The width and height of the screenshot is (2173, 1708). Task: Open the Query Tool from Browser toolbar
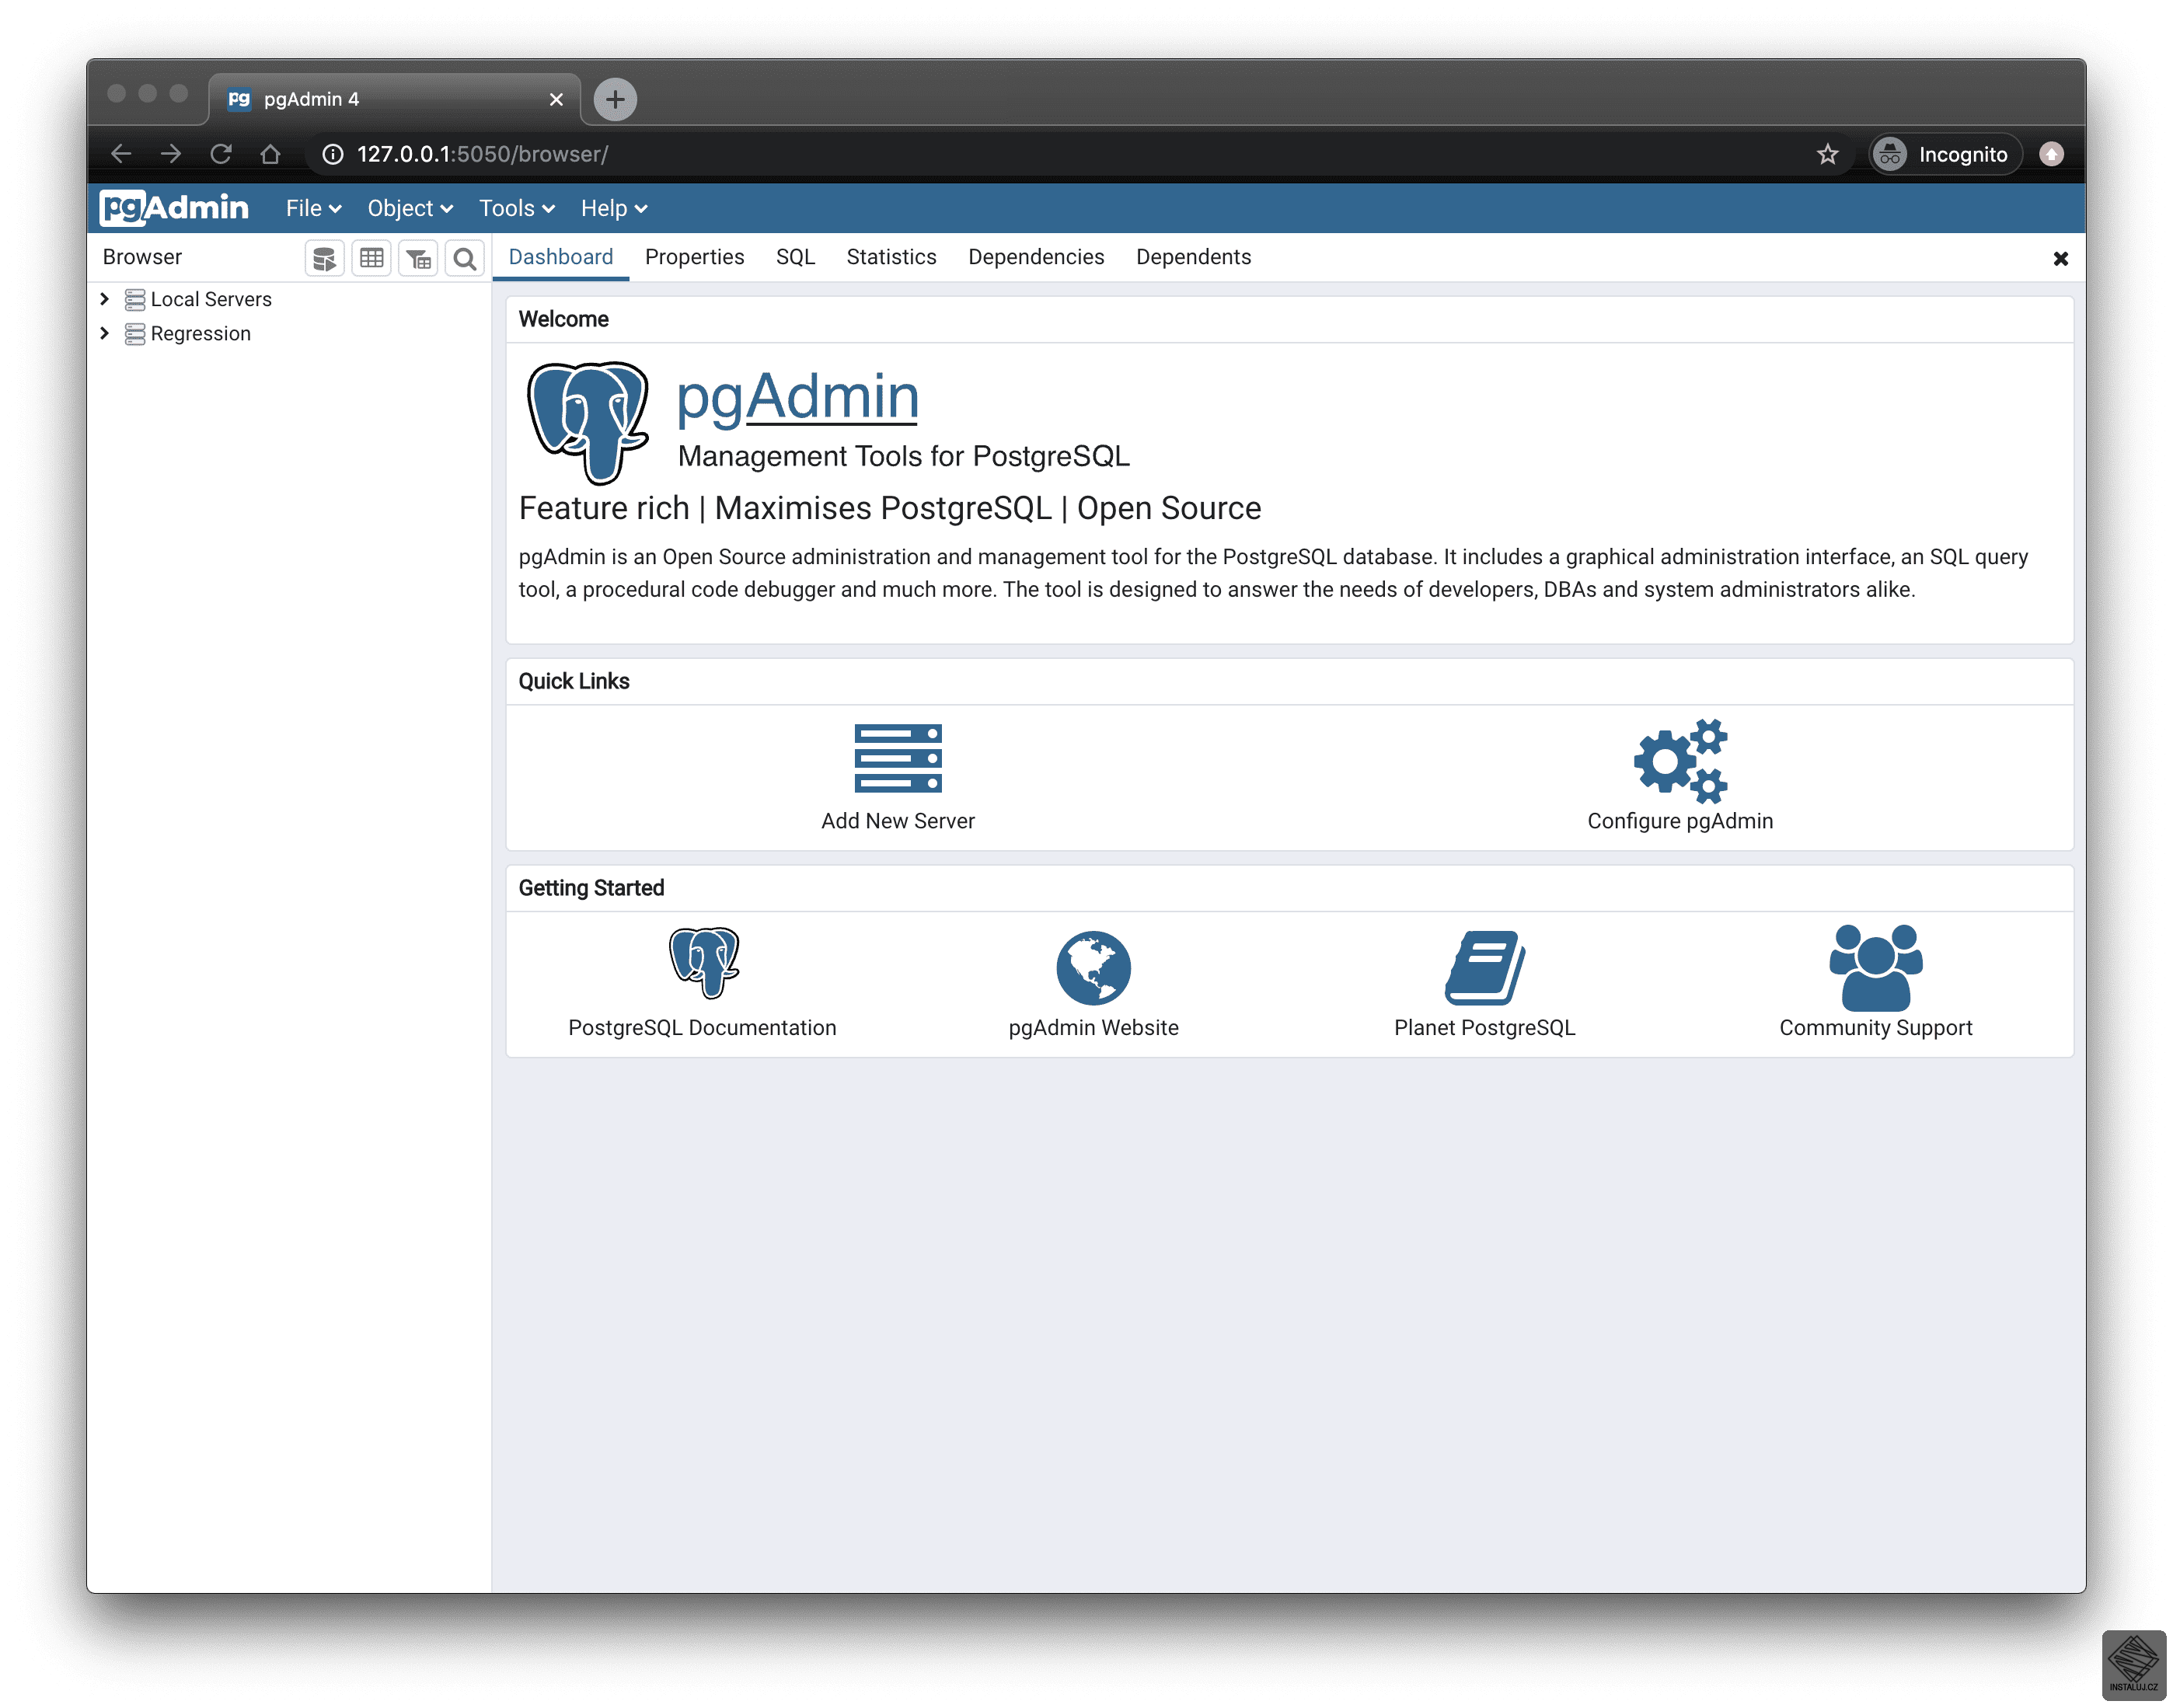(x=324, y=258)
